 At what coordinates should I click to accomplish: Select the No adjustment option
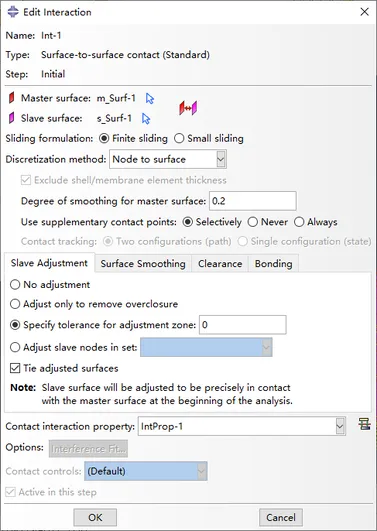50,284
